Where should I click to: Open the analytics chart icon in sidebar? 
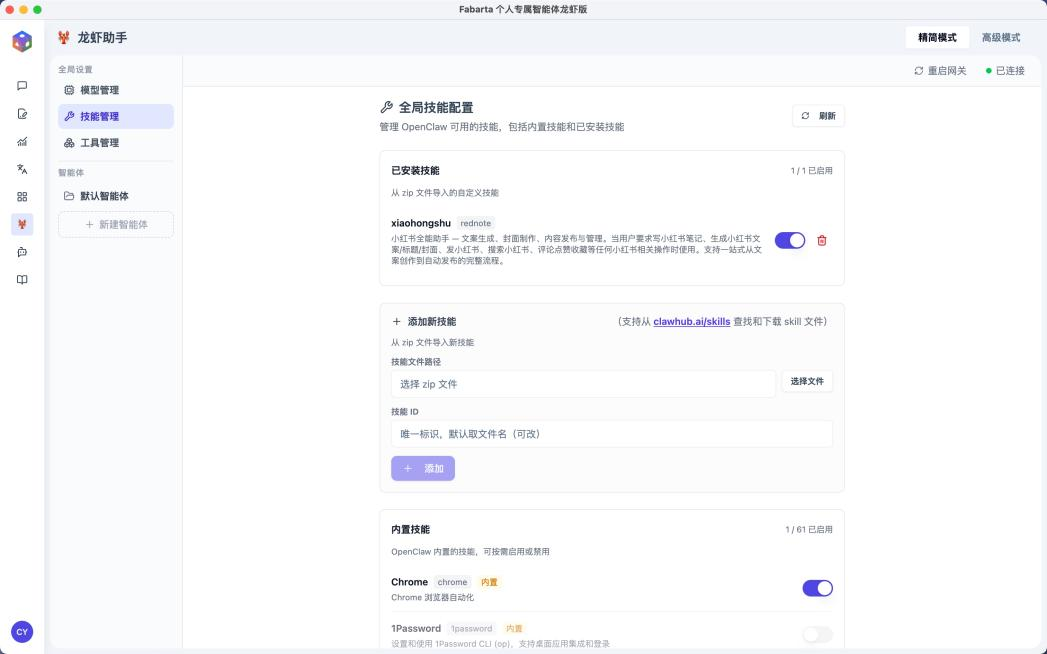click(22, 142)
